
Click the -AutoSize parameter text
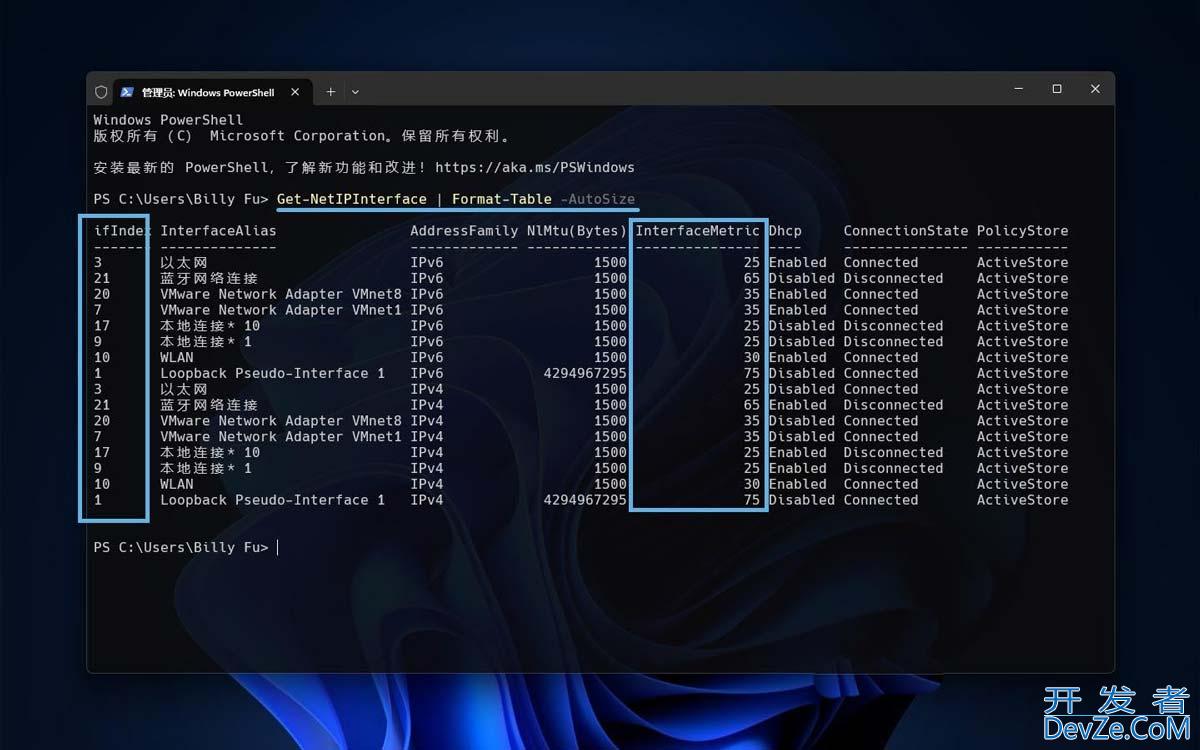(x=598, y=199)
